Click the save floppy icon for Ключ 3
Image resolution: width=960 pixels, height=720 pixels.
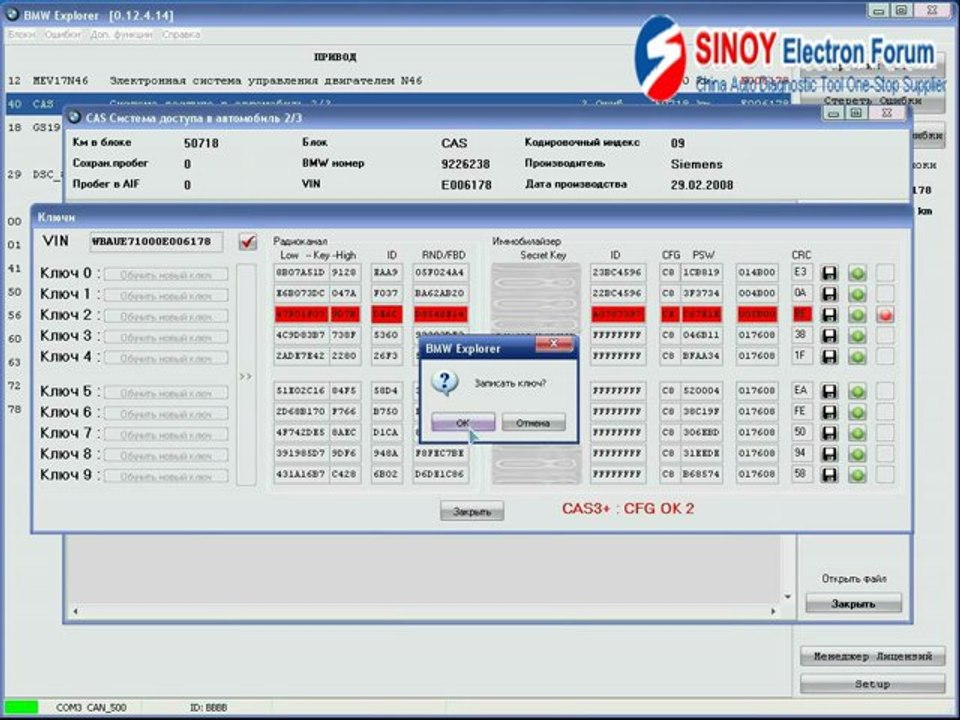click(829, 336)
